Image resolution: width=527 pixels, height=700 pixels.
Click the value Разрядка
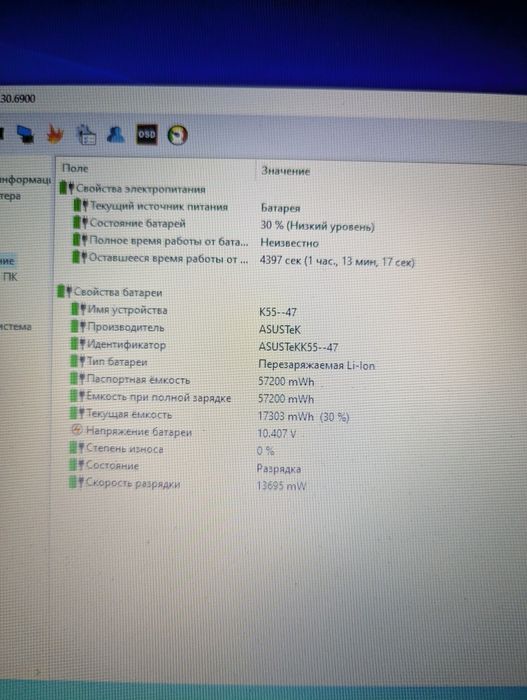(279, 468)
